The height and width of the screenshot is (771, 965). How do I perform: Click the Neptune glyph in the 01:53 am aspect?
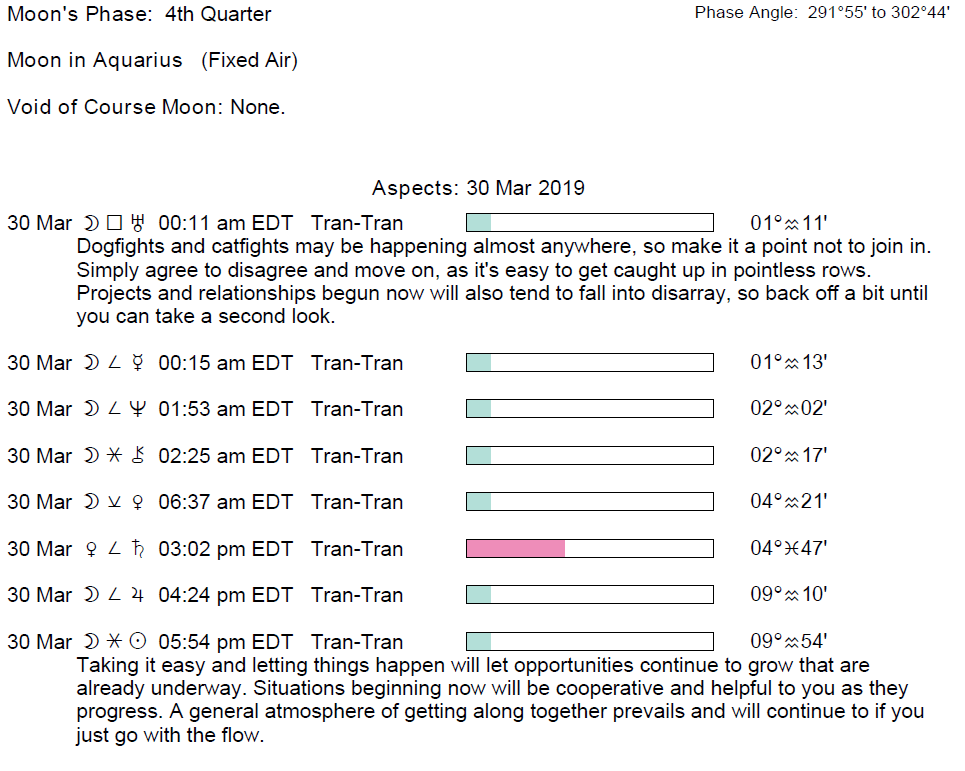point(139,409)
